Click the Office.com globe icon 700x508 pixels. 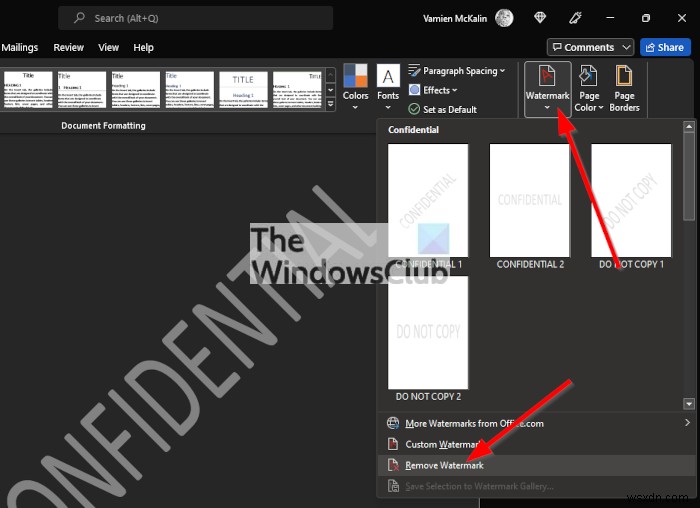(x=393, y=423)
